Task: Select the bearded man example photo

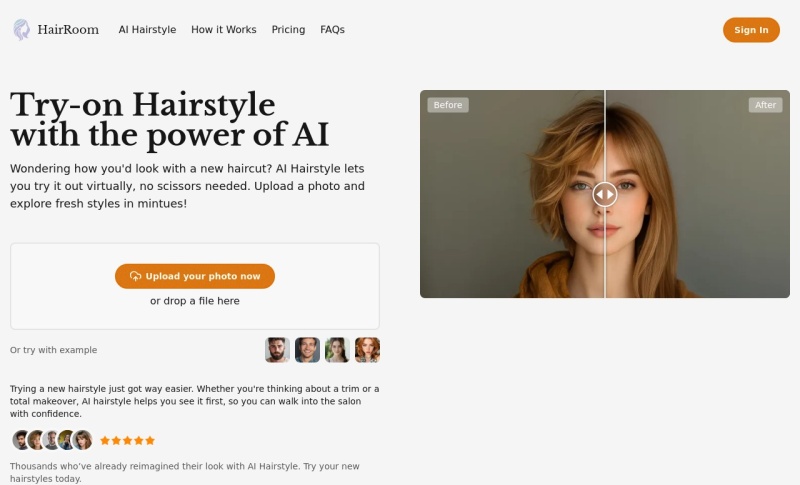Action: pos(278,350)
